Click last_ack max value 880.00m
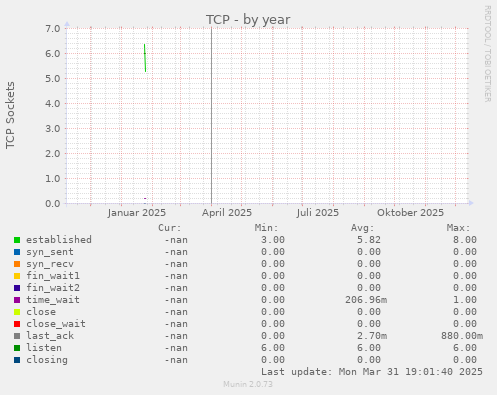Screen dimensions: 497x395 (462, 336)
